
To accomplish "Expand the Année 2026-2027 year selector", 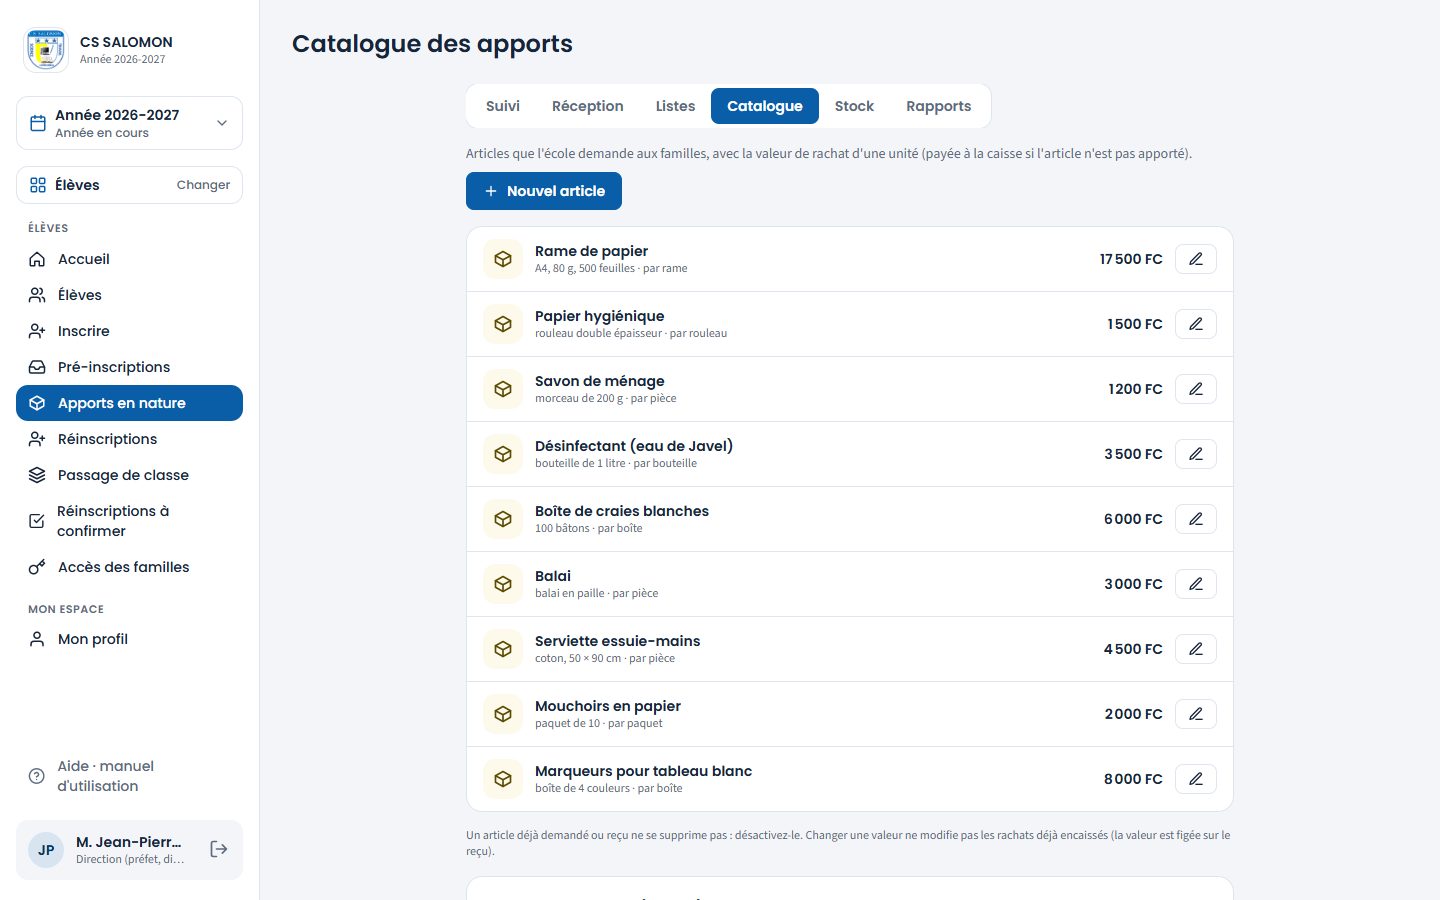I will pos(129,123).
